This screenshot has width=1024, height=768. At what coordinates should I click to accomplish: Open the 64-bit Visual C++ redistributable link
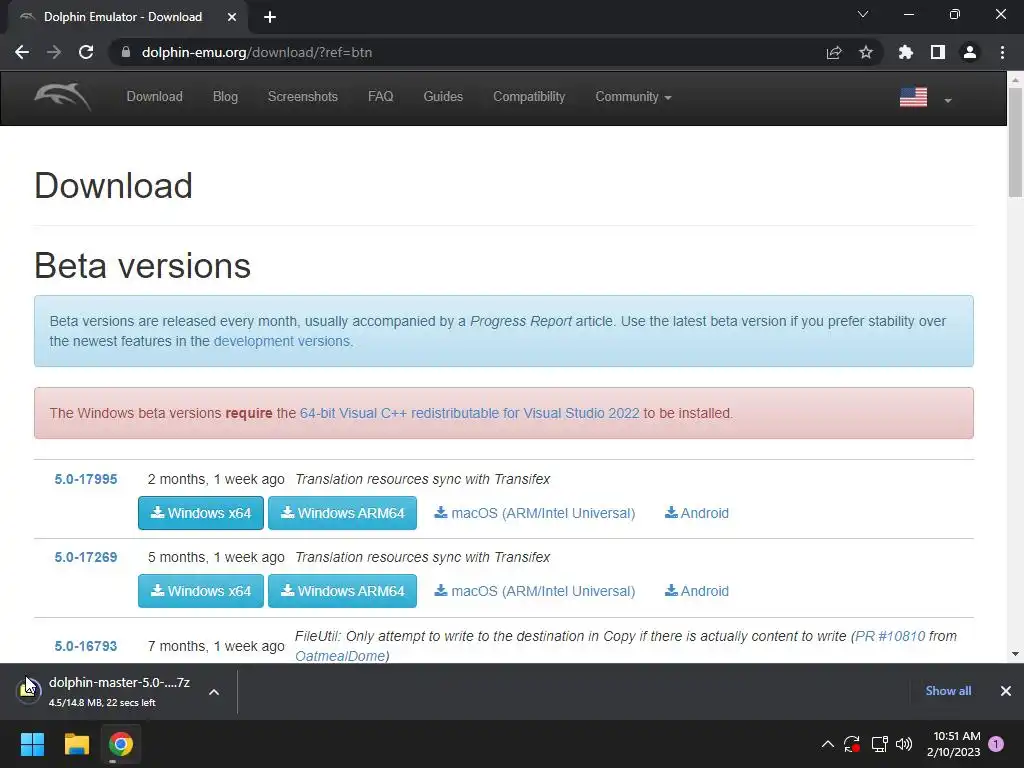point(470,413)
